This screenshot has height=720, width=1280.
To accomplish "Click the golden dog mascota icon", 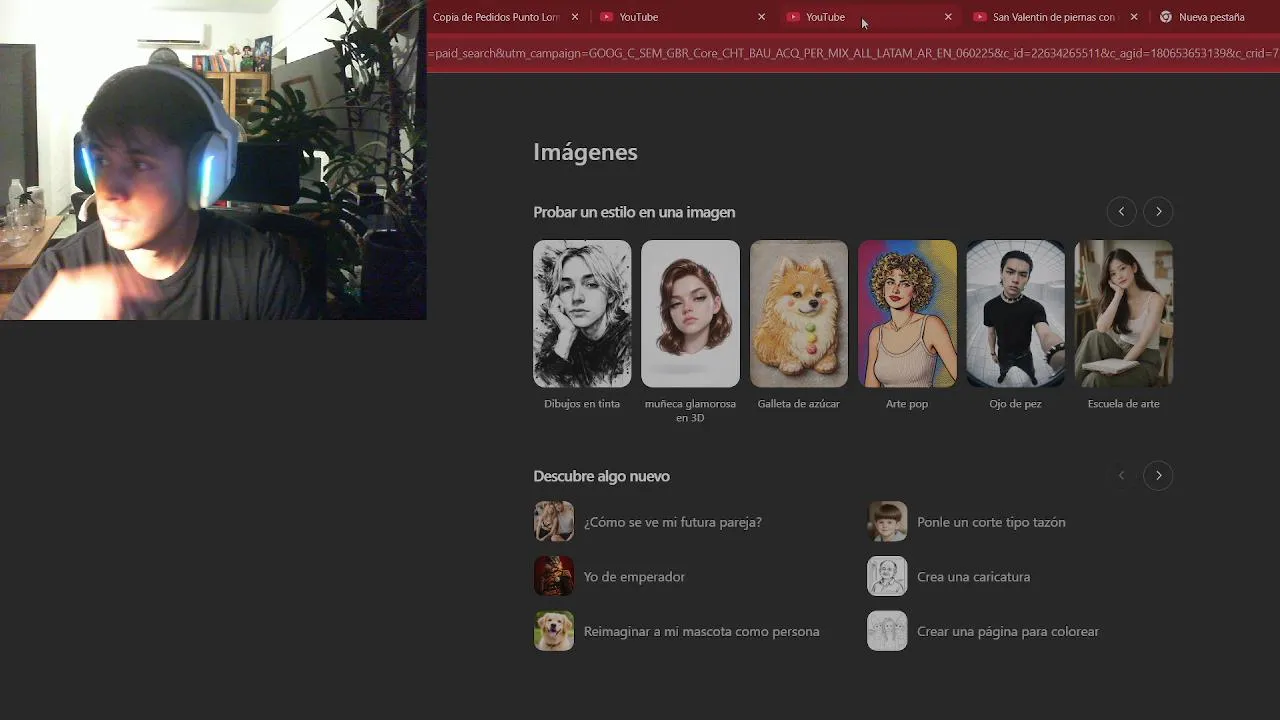I will point(554,631).
